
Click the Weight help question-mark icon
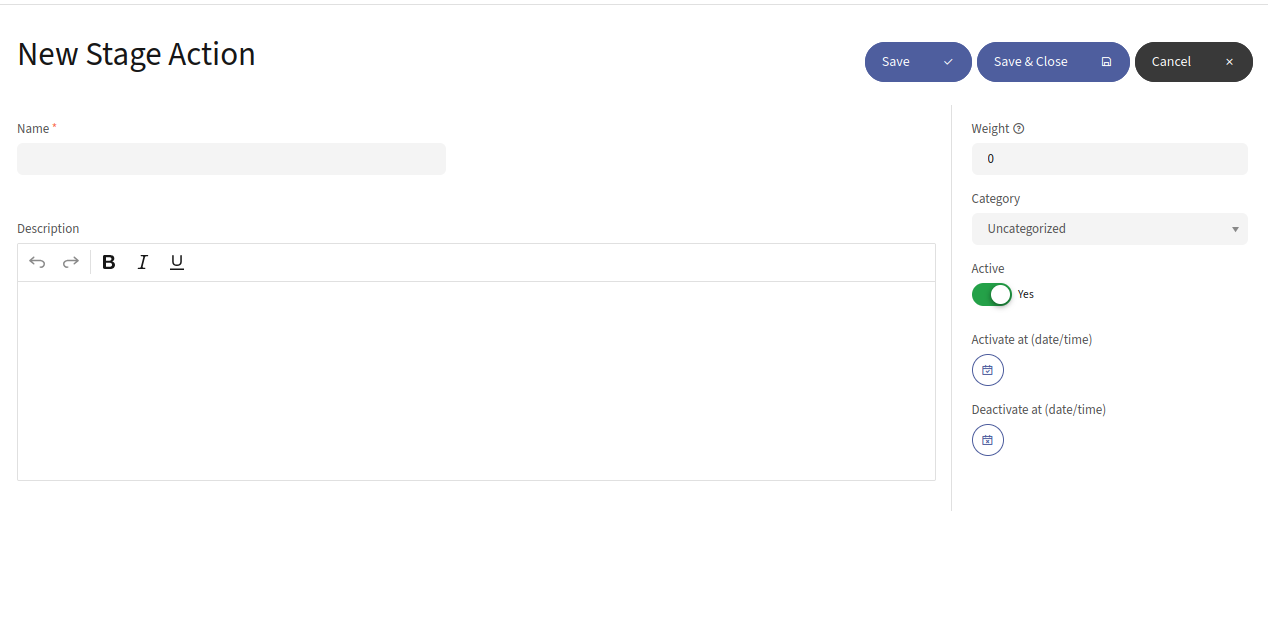point(1019,129)
